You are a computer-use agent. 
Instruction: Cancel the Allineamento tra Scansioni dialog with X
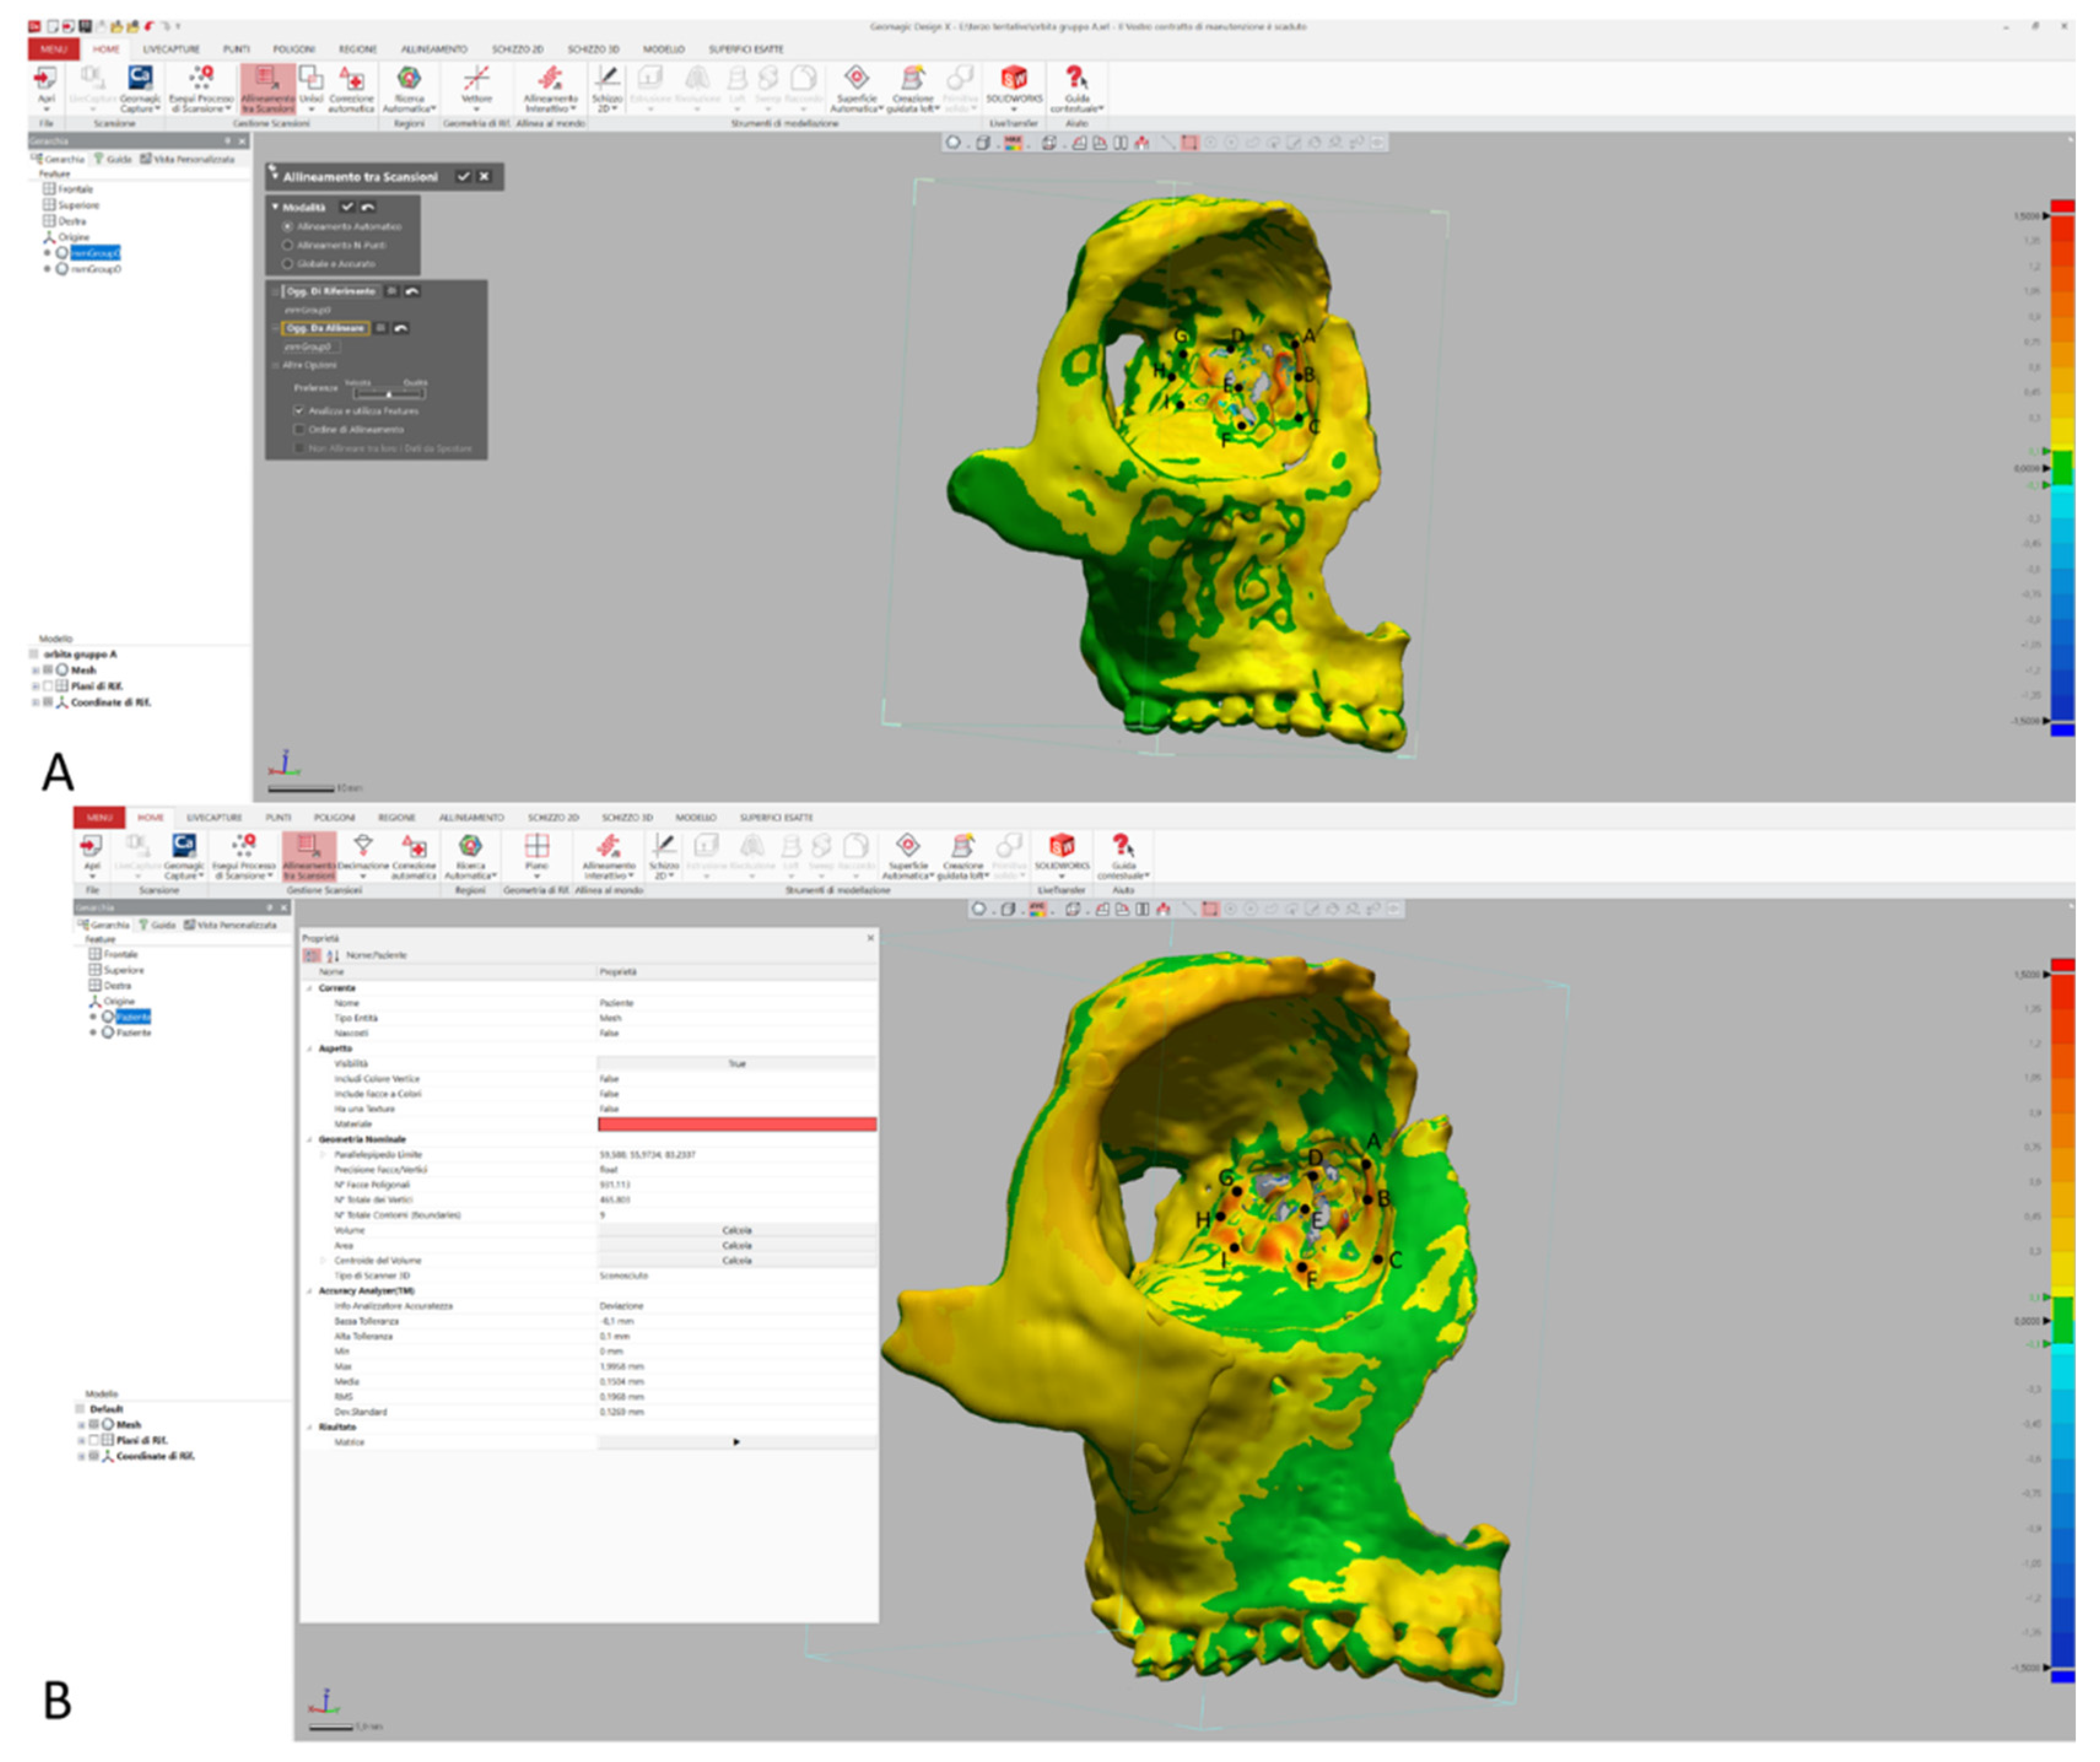484,176
